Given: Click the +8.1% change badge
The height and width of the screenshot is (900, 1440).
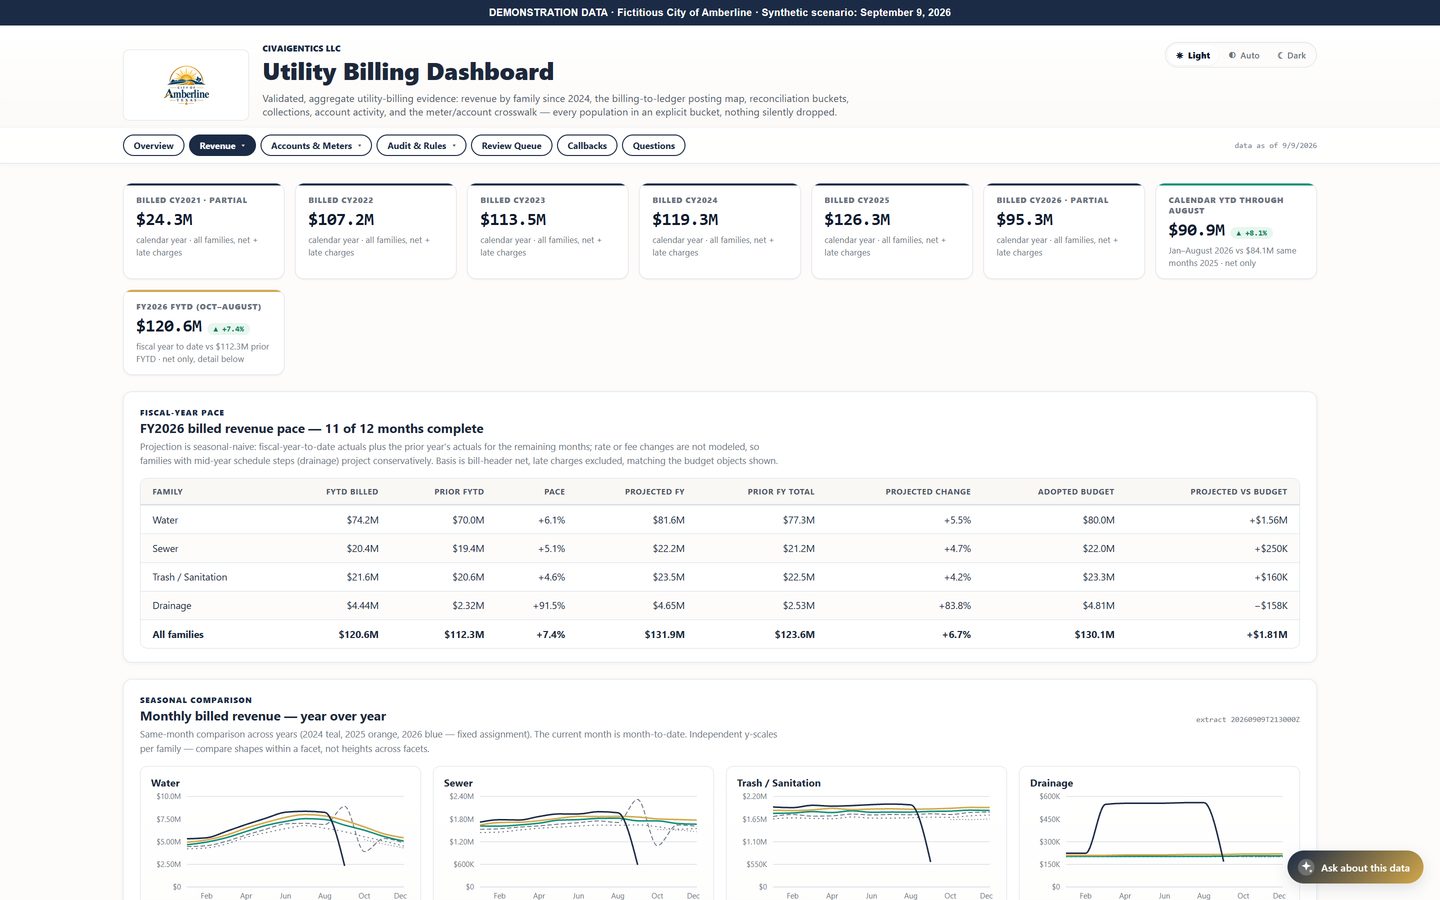Looking at the screenshot, I should tap(1251, 233).
